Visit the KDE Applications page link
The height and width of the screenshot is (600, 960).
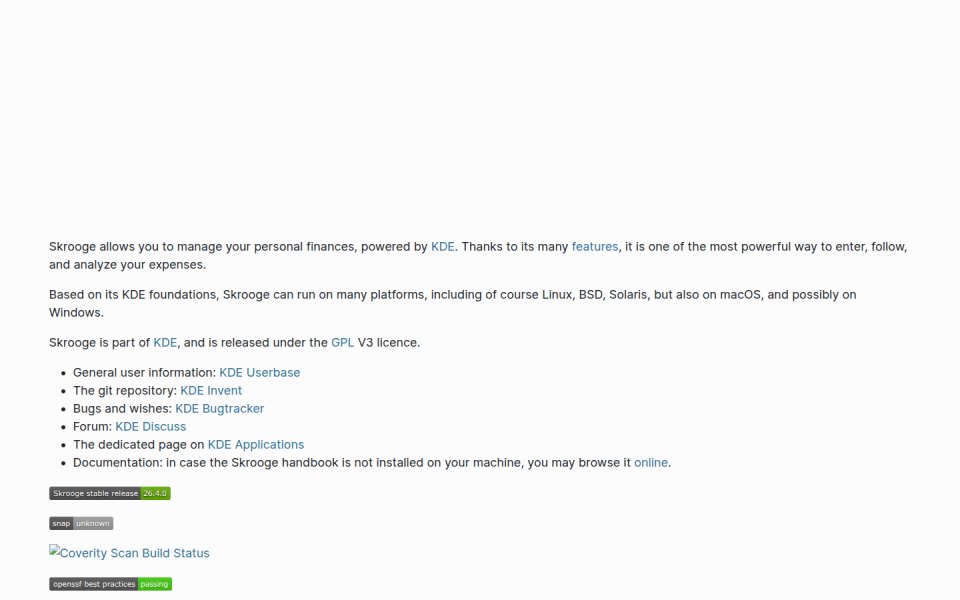tap(256, 444)
